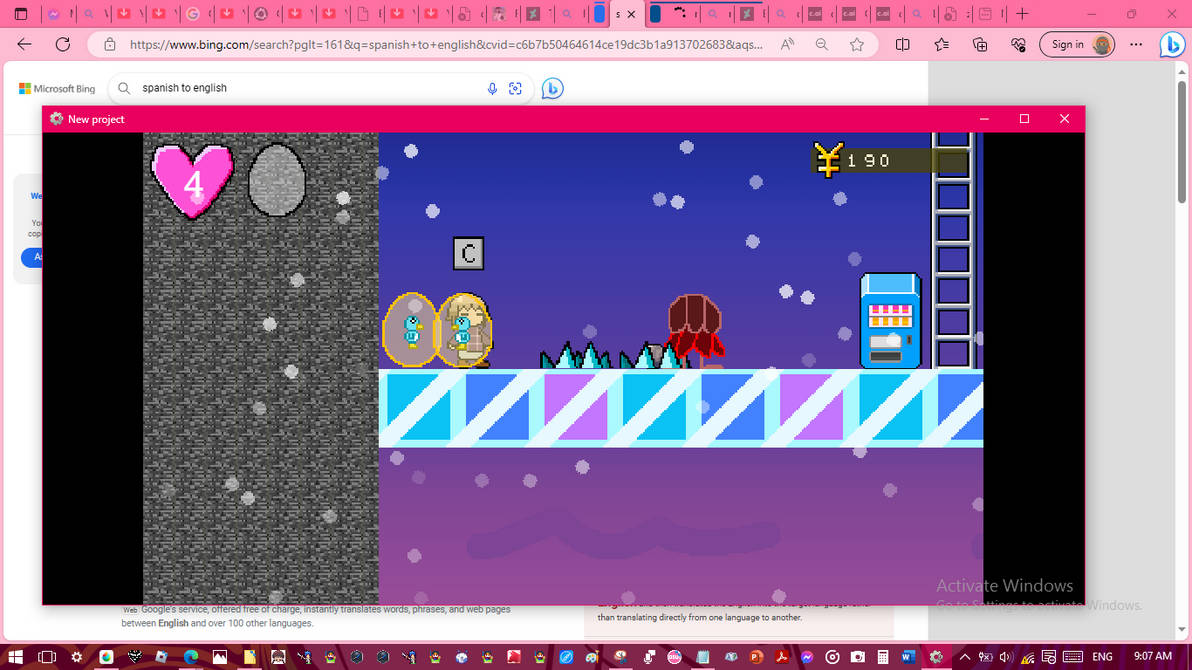Open Edge split screen
The height and width of the screenshot is (670, 1192).
tap(902, 45)
